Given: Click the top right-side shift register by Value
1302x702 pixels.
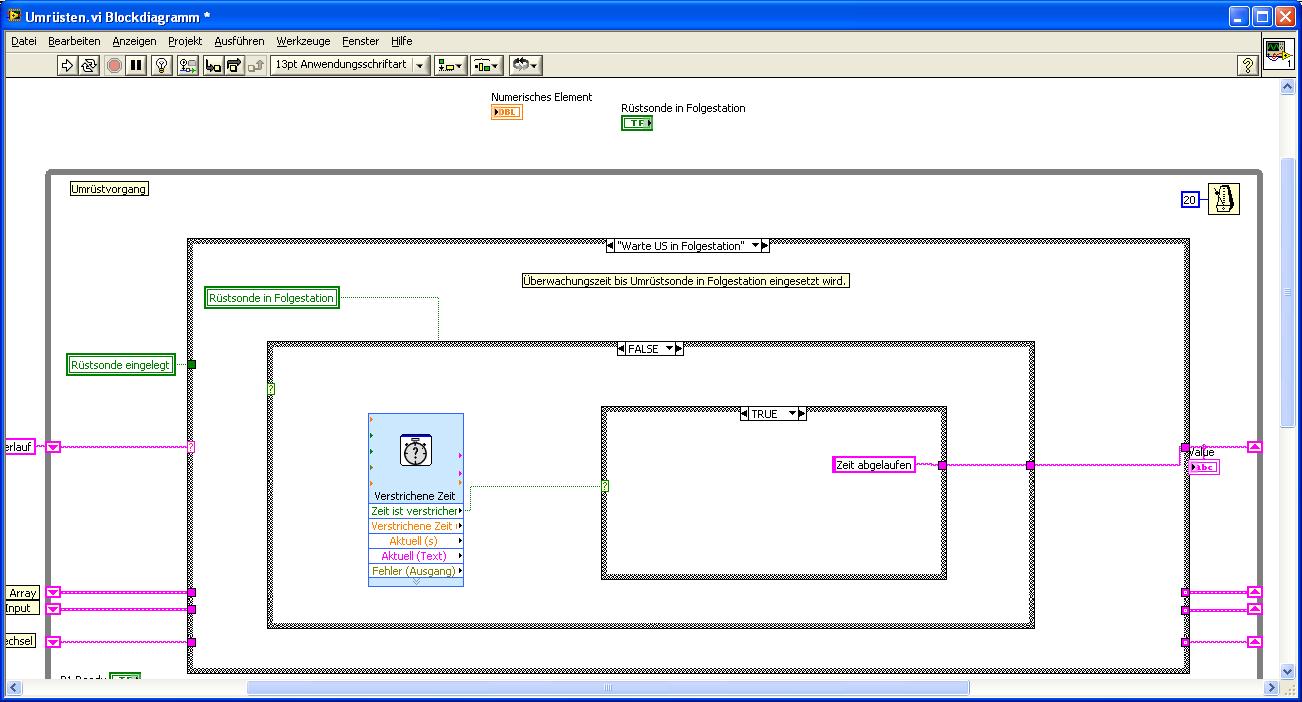Looking at the screenshot, I should pos(1255,447).
